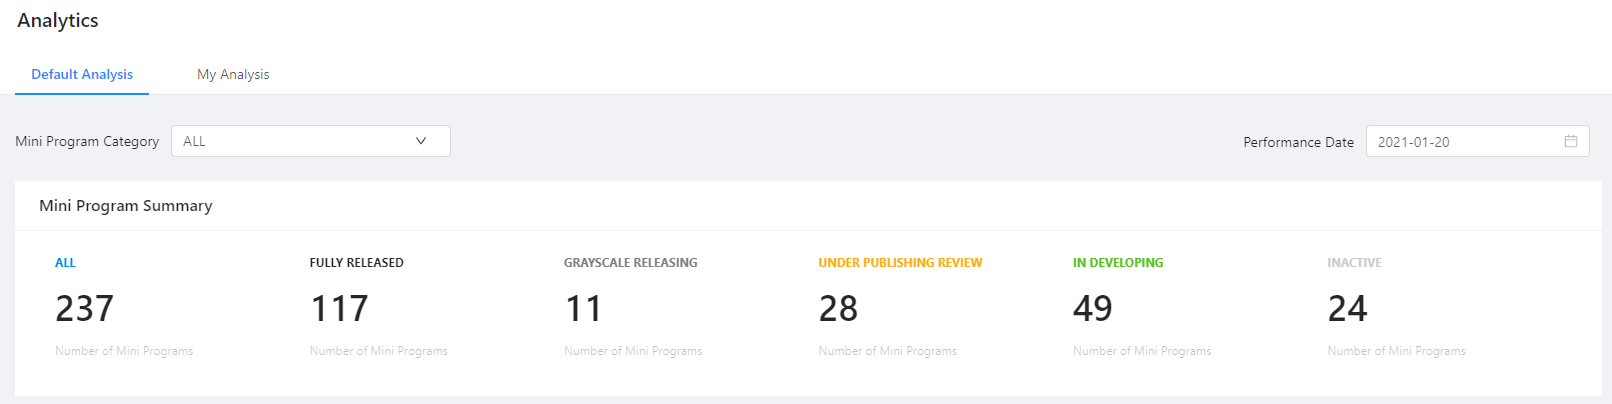
Task: Click the in developing count 49
Action: tap(1093, 309)
